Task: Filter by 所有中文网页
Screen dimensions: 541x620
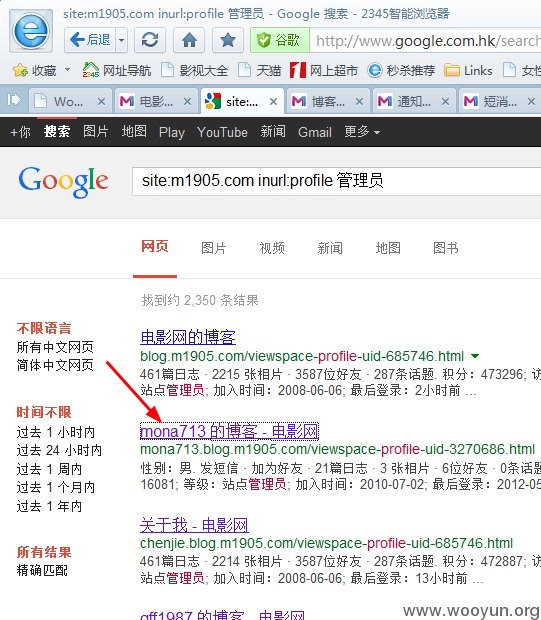Action: pyautogui.click(x=55, y=347)
